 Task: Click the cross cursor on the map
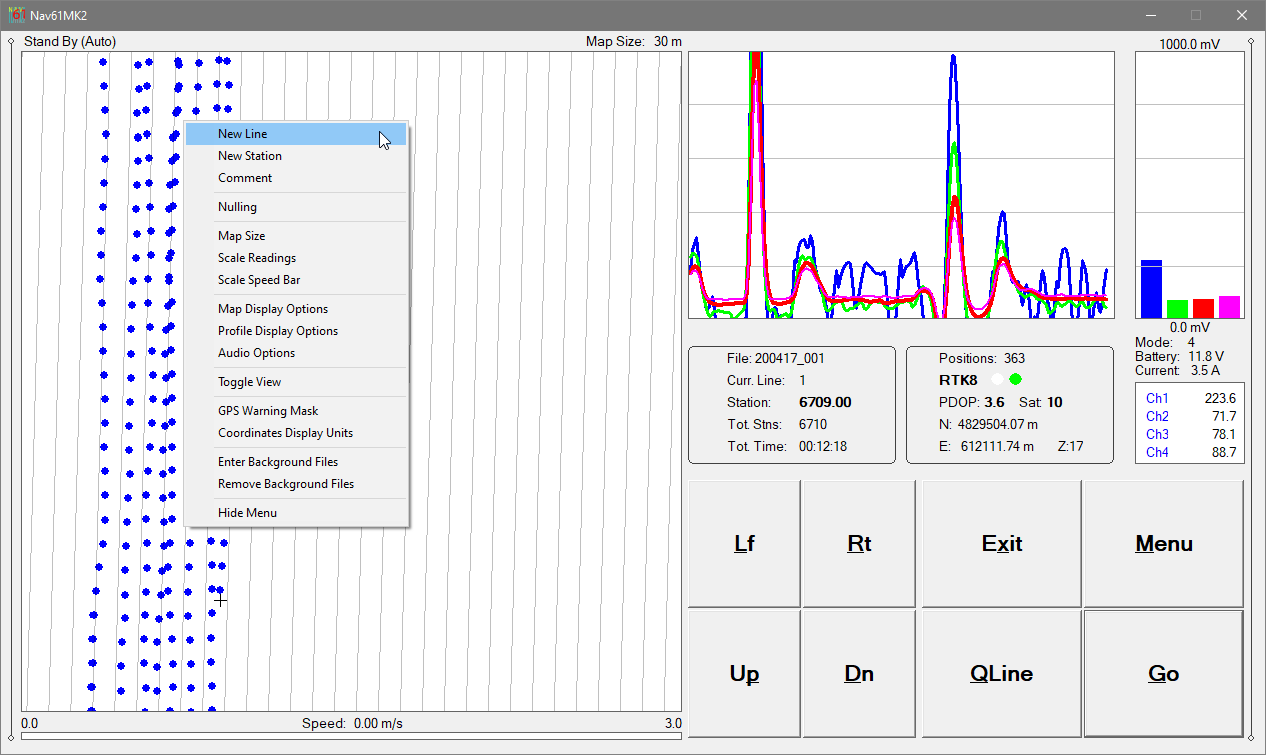coord(220,599)
